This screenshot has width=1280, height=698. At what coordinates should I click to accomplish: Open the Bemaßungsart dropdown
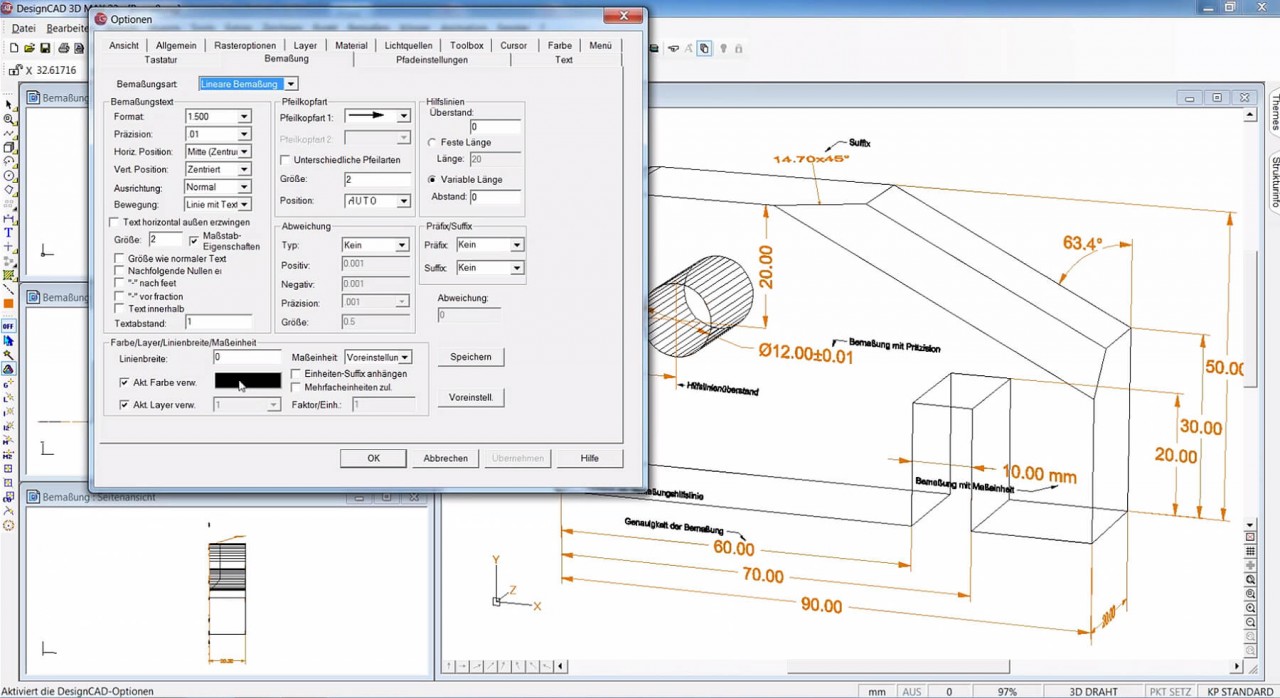point(290,84)
